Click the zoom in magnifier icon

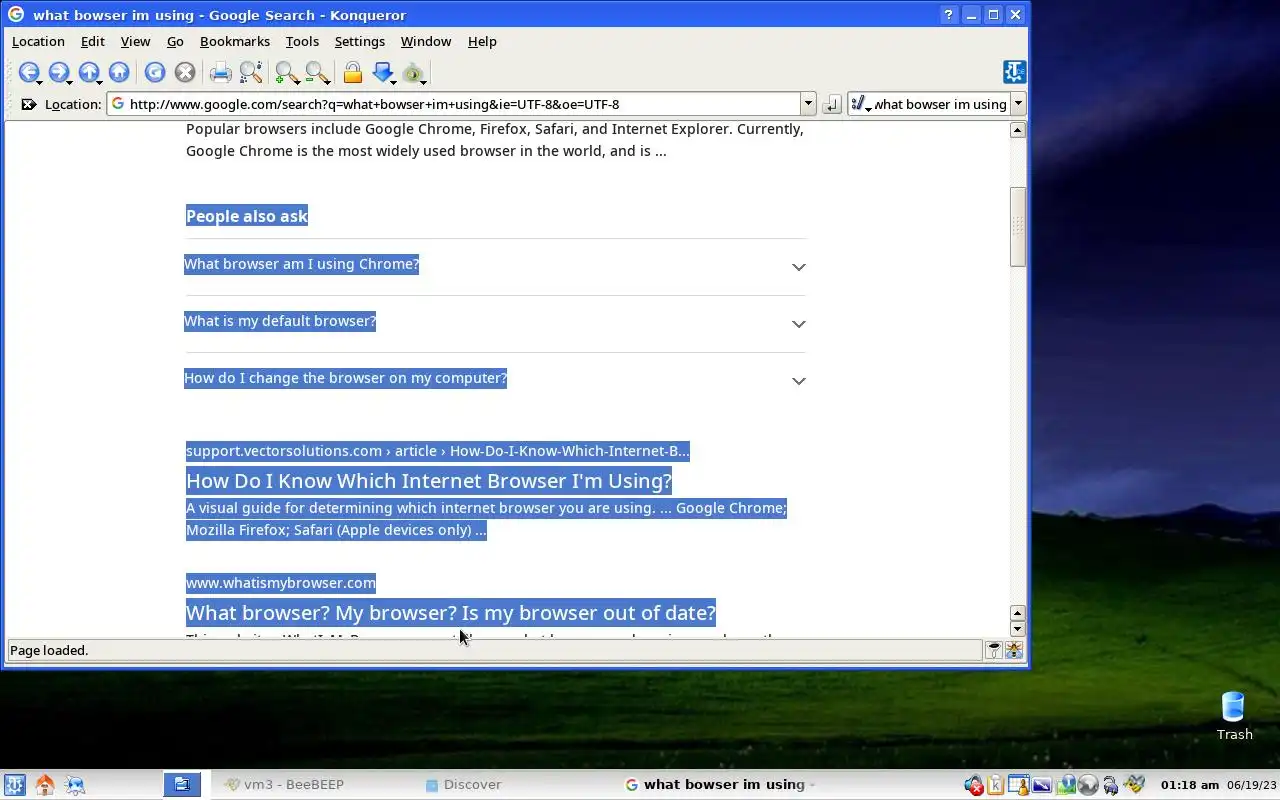[286, 72]
